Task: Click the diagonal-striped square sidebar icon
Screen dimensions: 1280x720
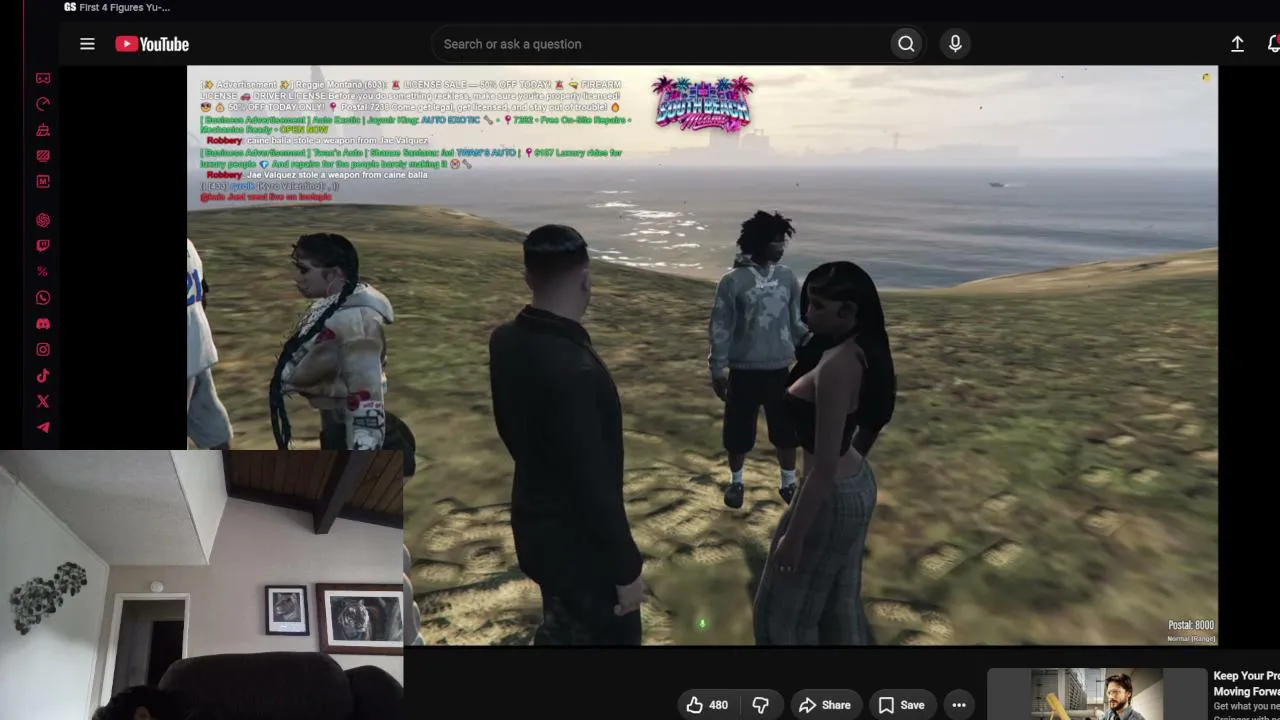Action: point(43,156)
